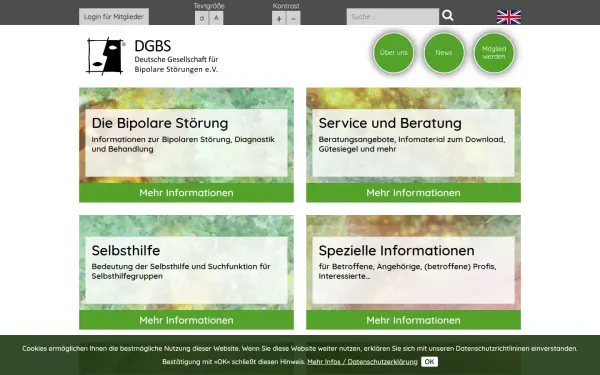Open the Selbsthilfe heading
The height and width of the screenshot is (375, 600).
(x=126, y=251)
